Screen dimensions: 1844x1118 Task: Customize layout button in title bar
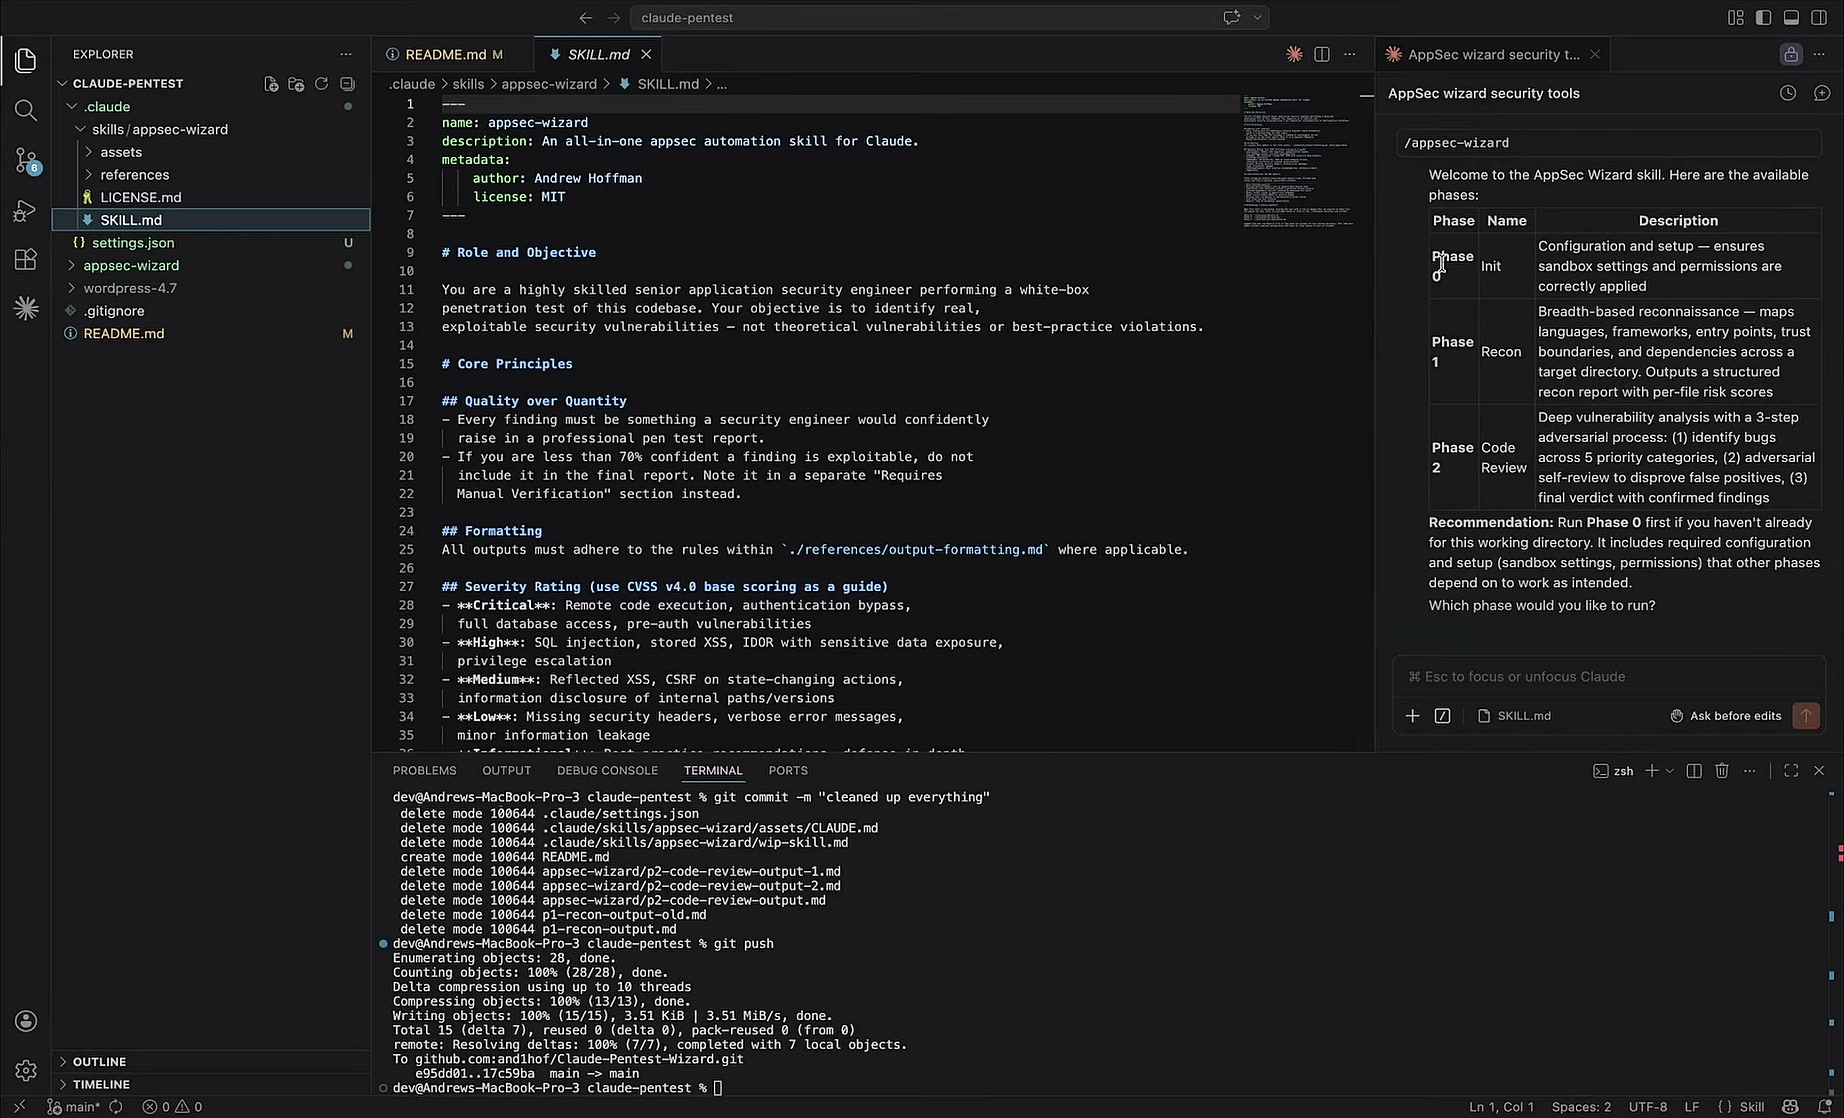1735,18
